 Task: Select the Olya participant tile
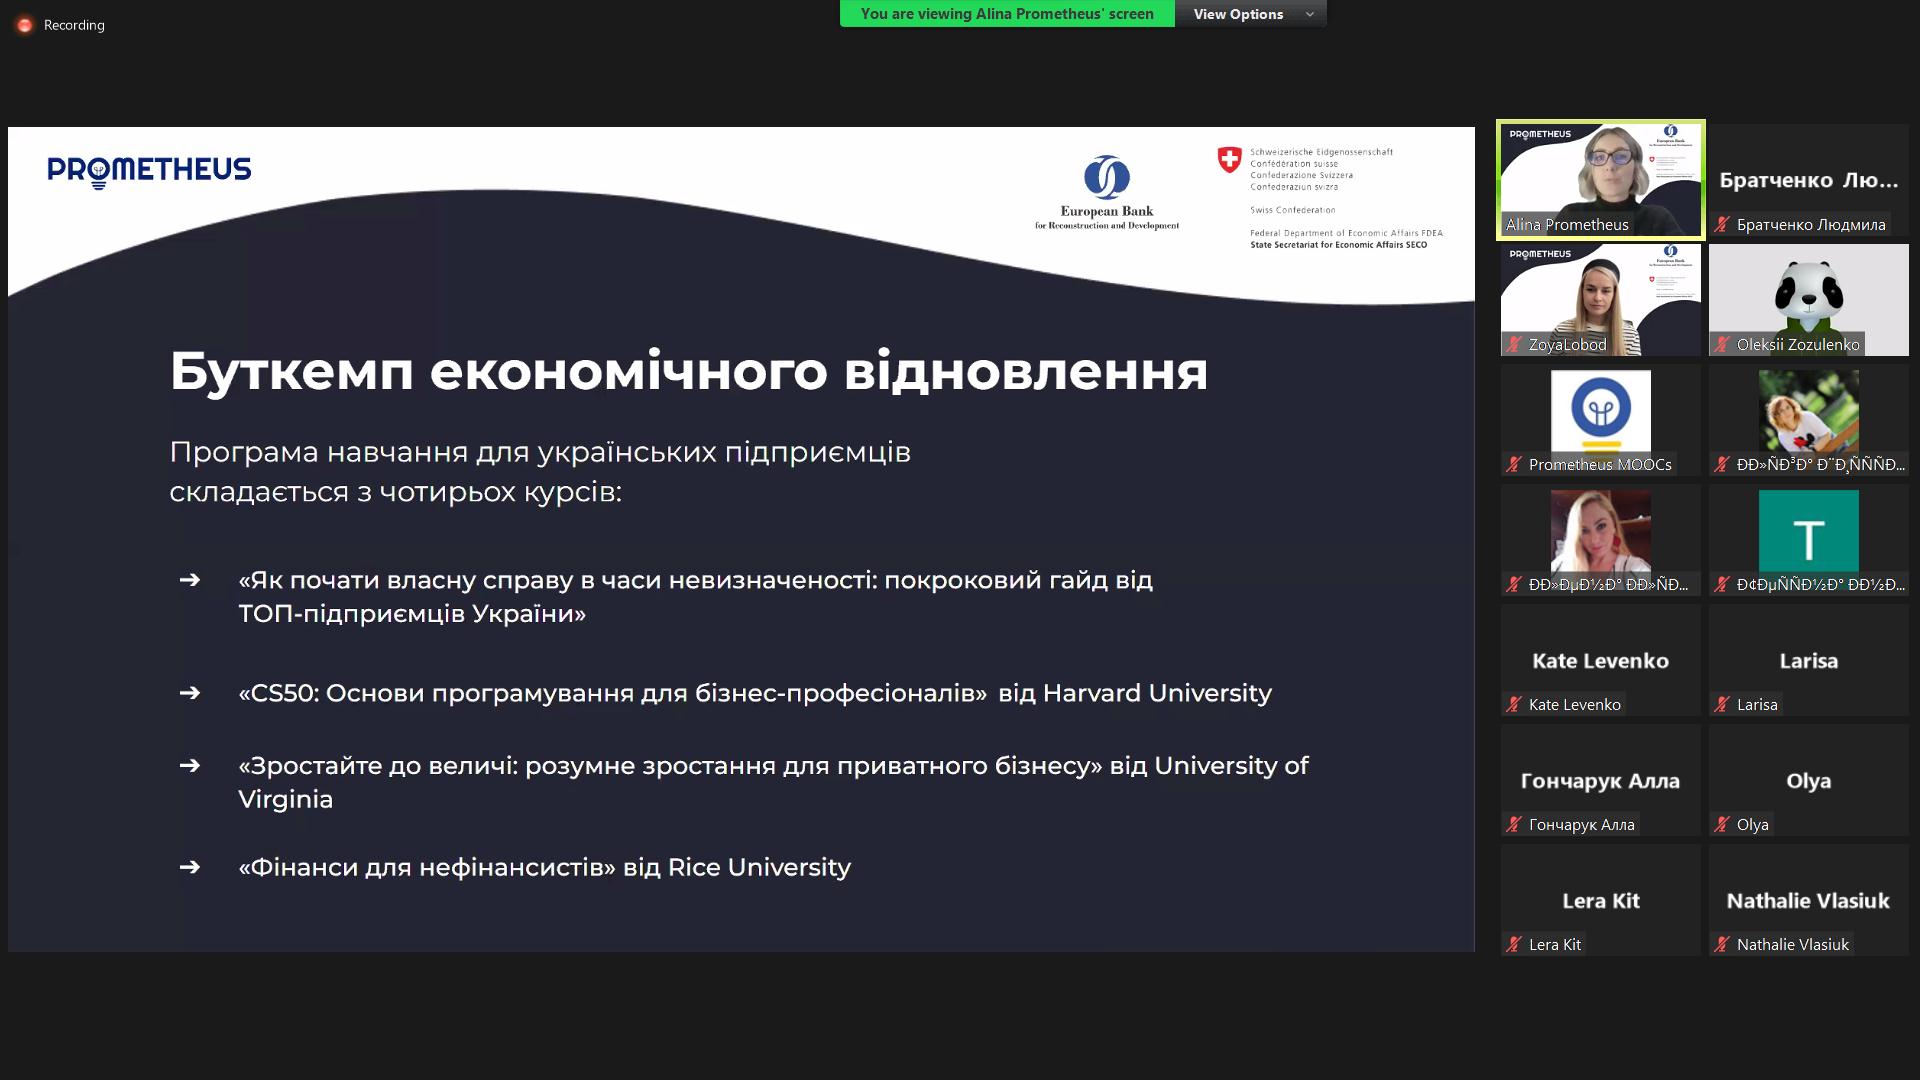1808,780
